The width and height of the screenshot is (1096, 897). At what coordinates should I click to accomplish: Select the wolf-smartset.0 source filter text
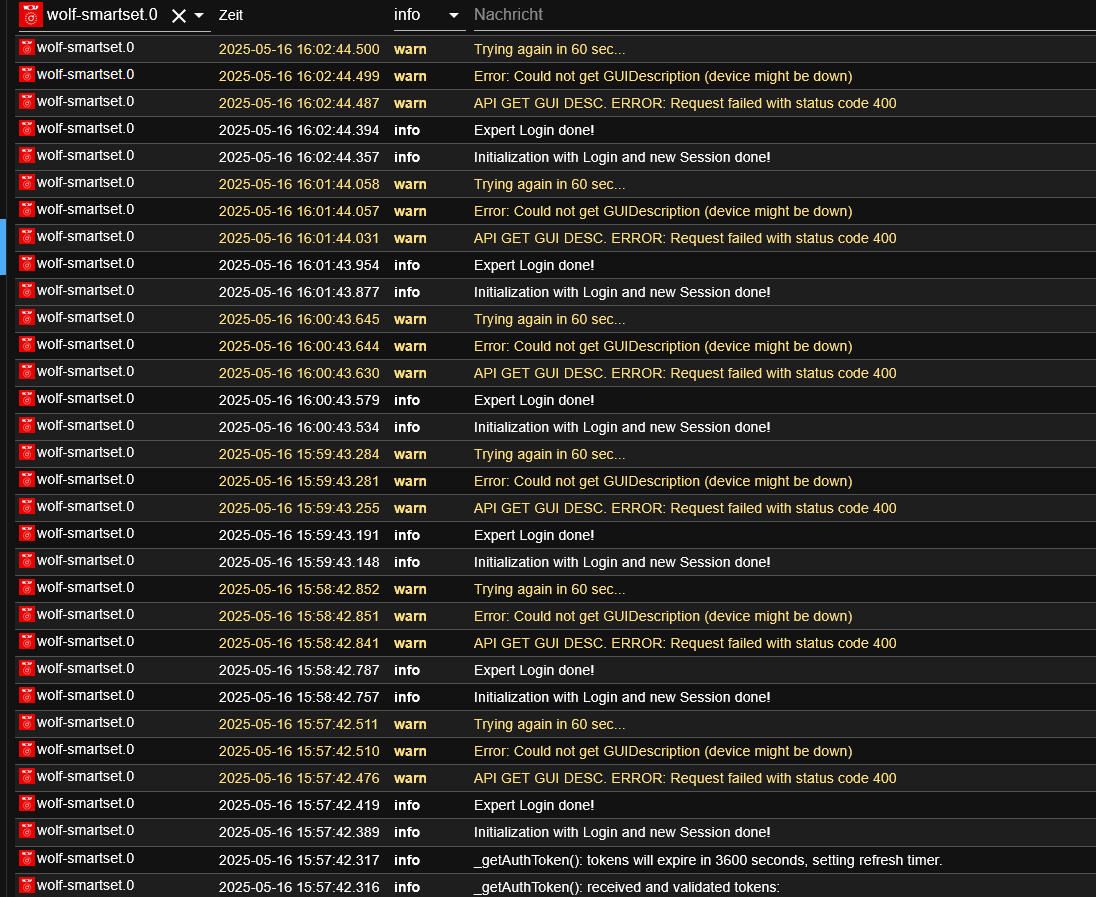102,15
